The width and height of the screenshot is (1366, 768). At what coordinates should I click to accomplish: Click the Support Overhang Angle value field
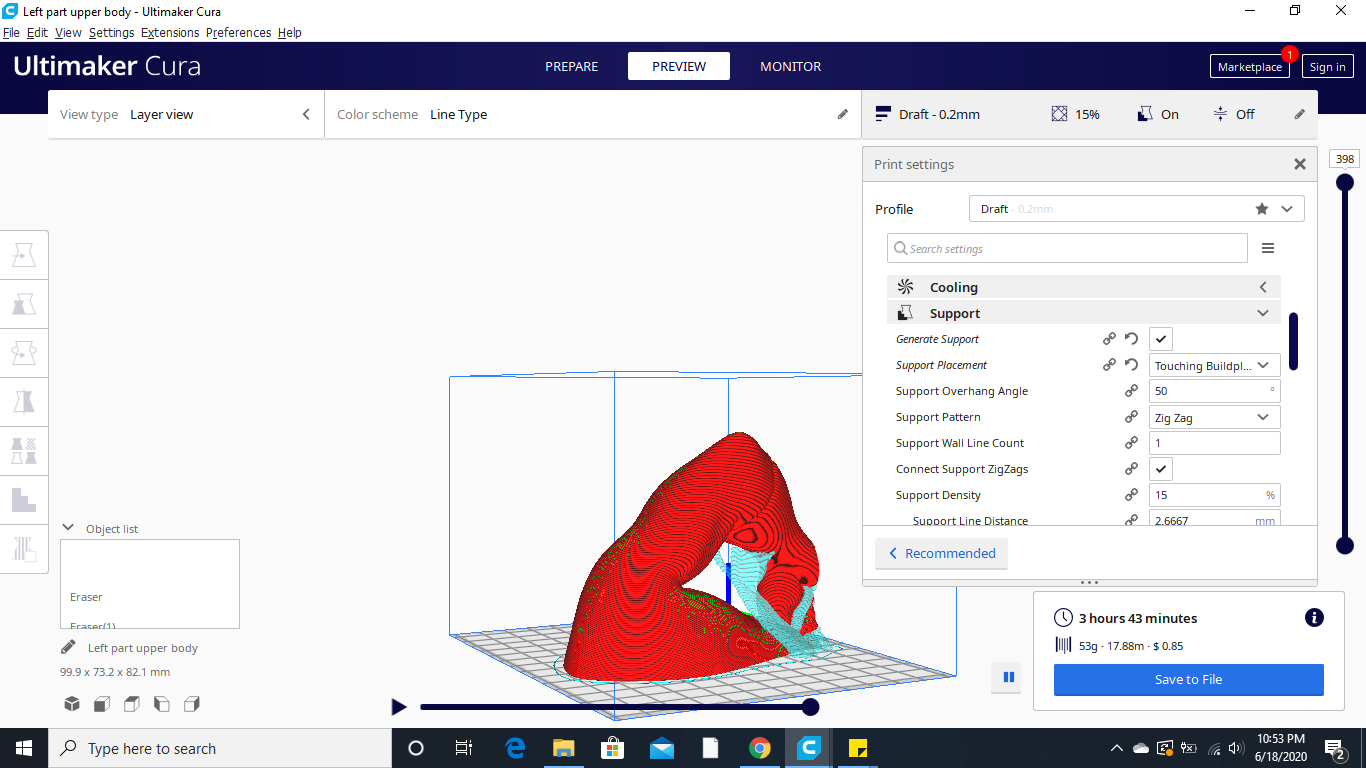pos(1214,391)
